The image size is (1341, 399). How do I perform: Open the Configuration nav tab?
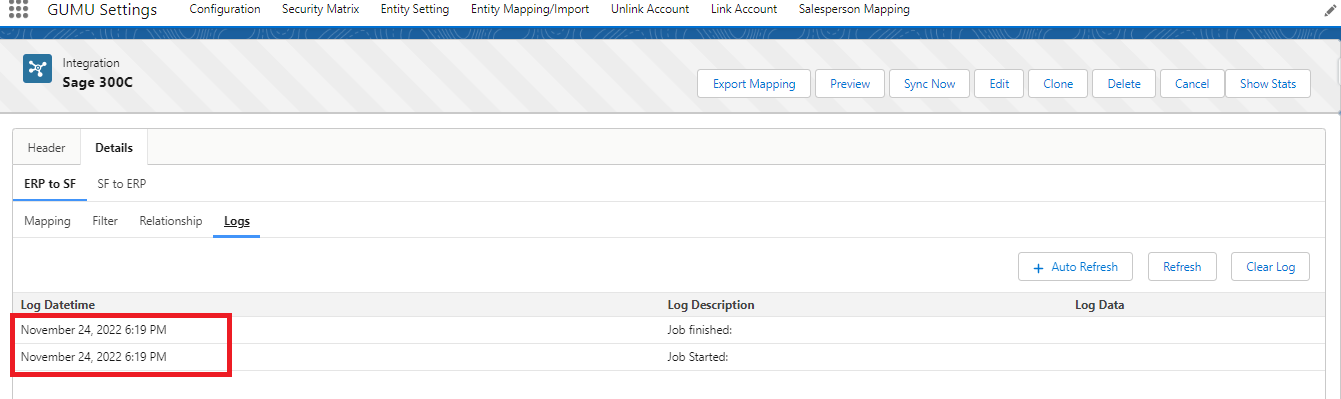click(x=225, y=9)
